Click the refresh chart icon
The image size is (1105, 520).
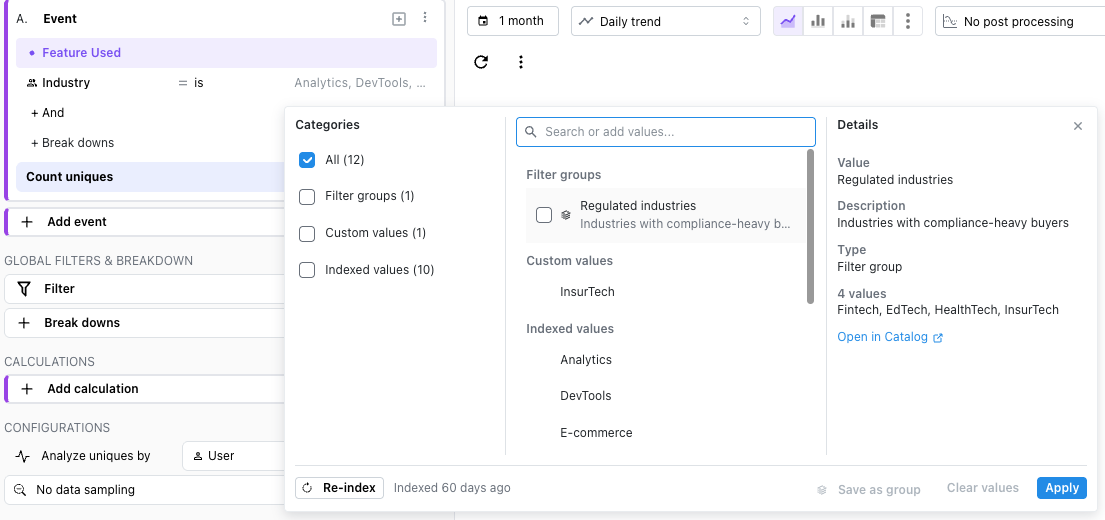[481, 62]
